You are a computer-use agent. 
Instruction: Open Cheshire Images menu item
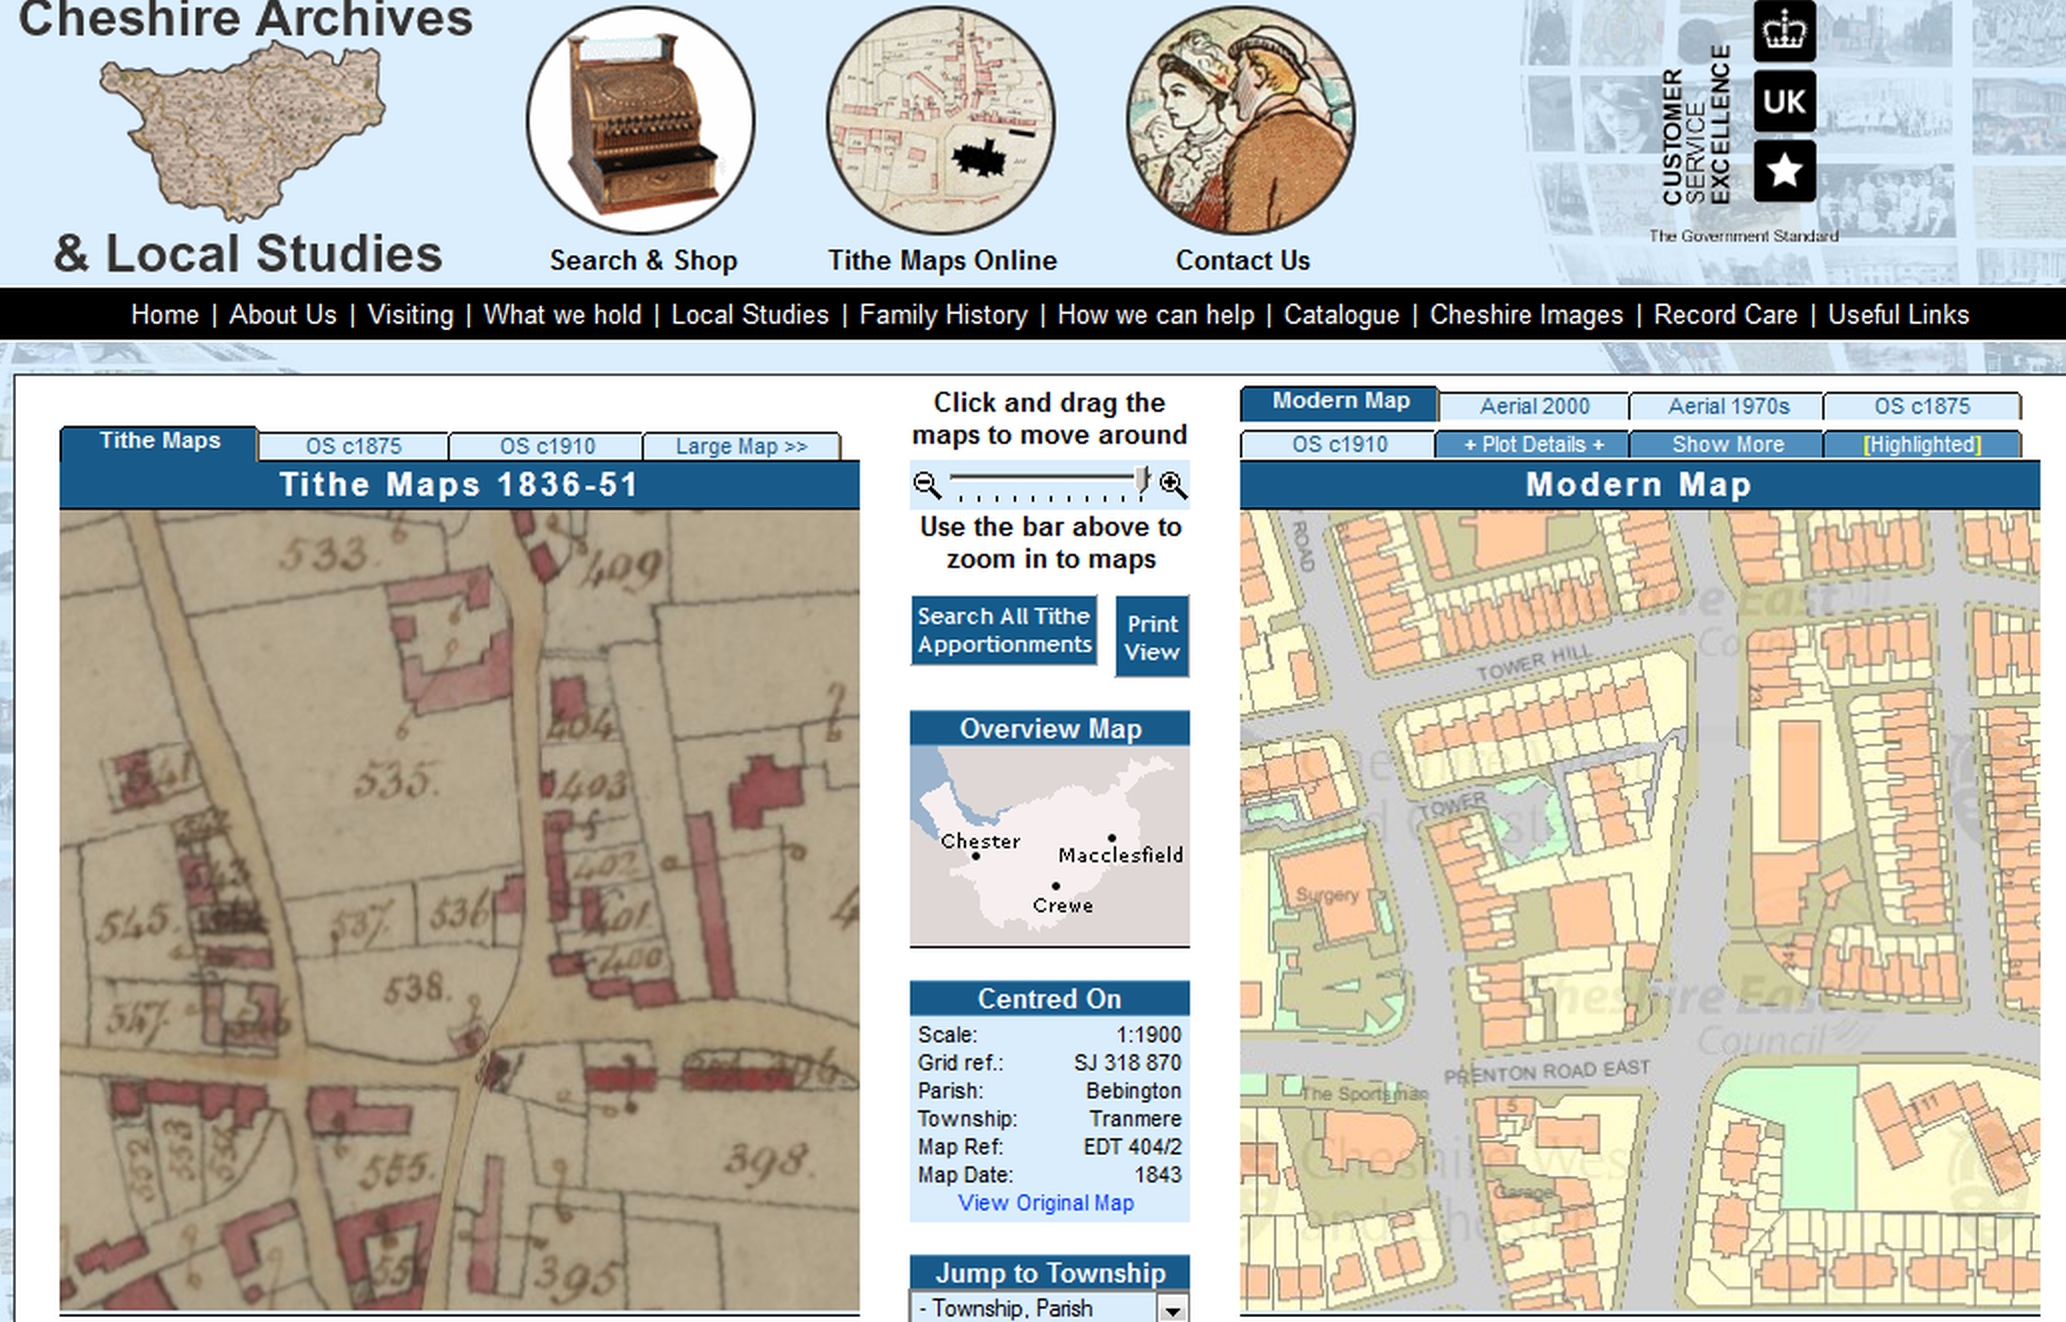1526,315
